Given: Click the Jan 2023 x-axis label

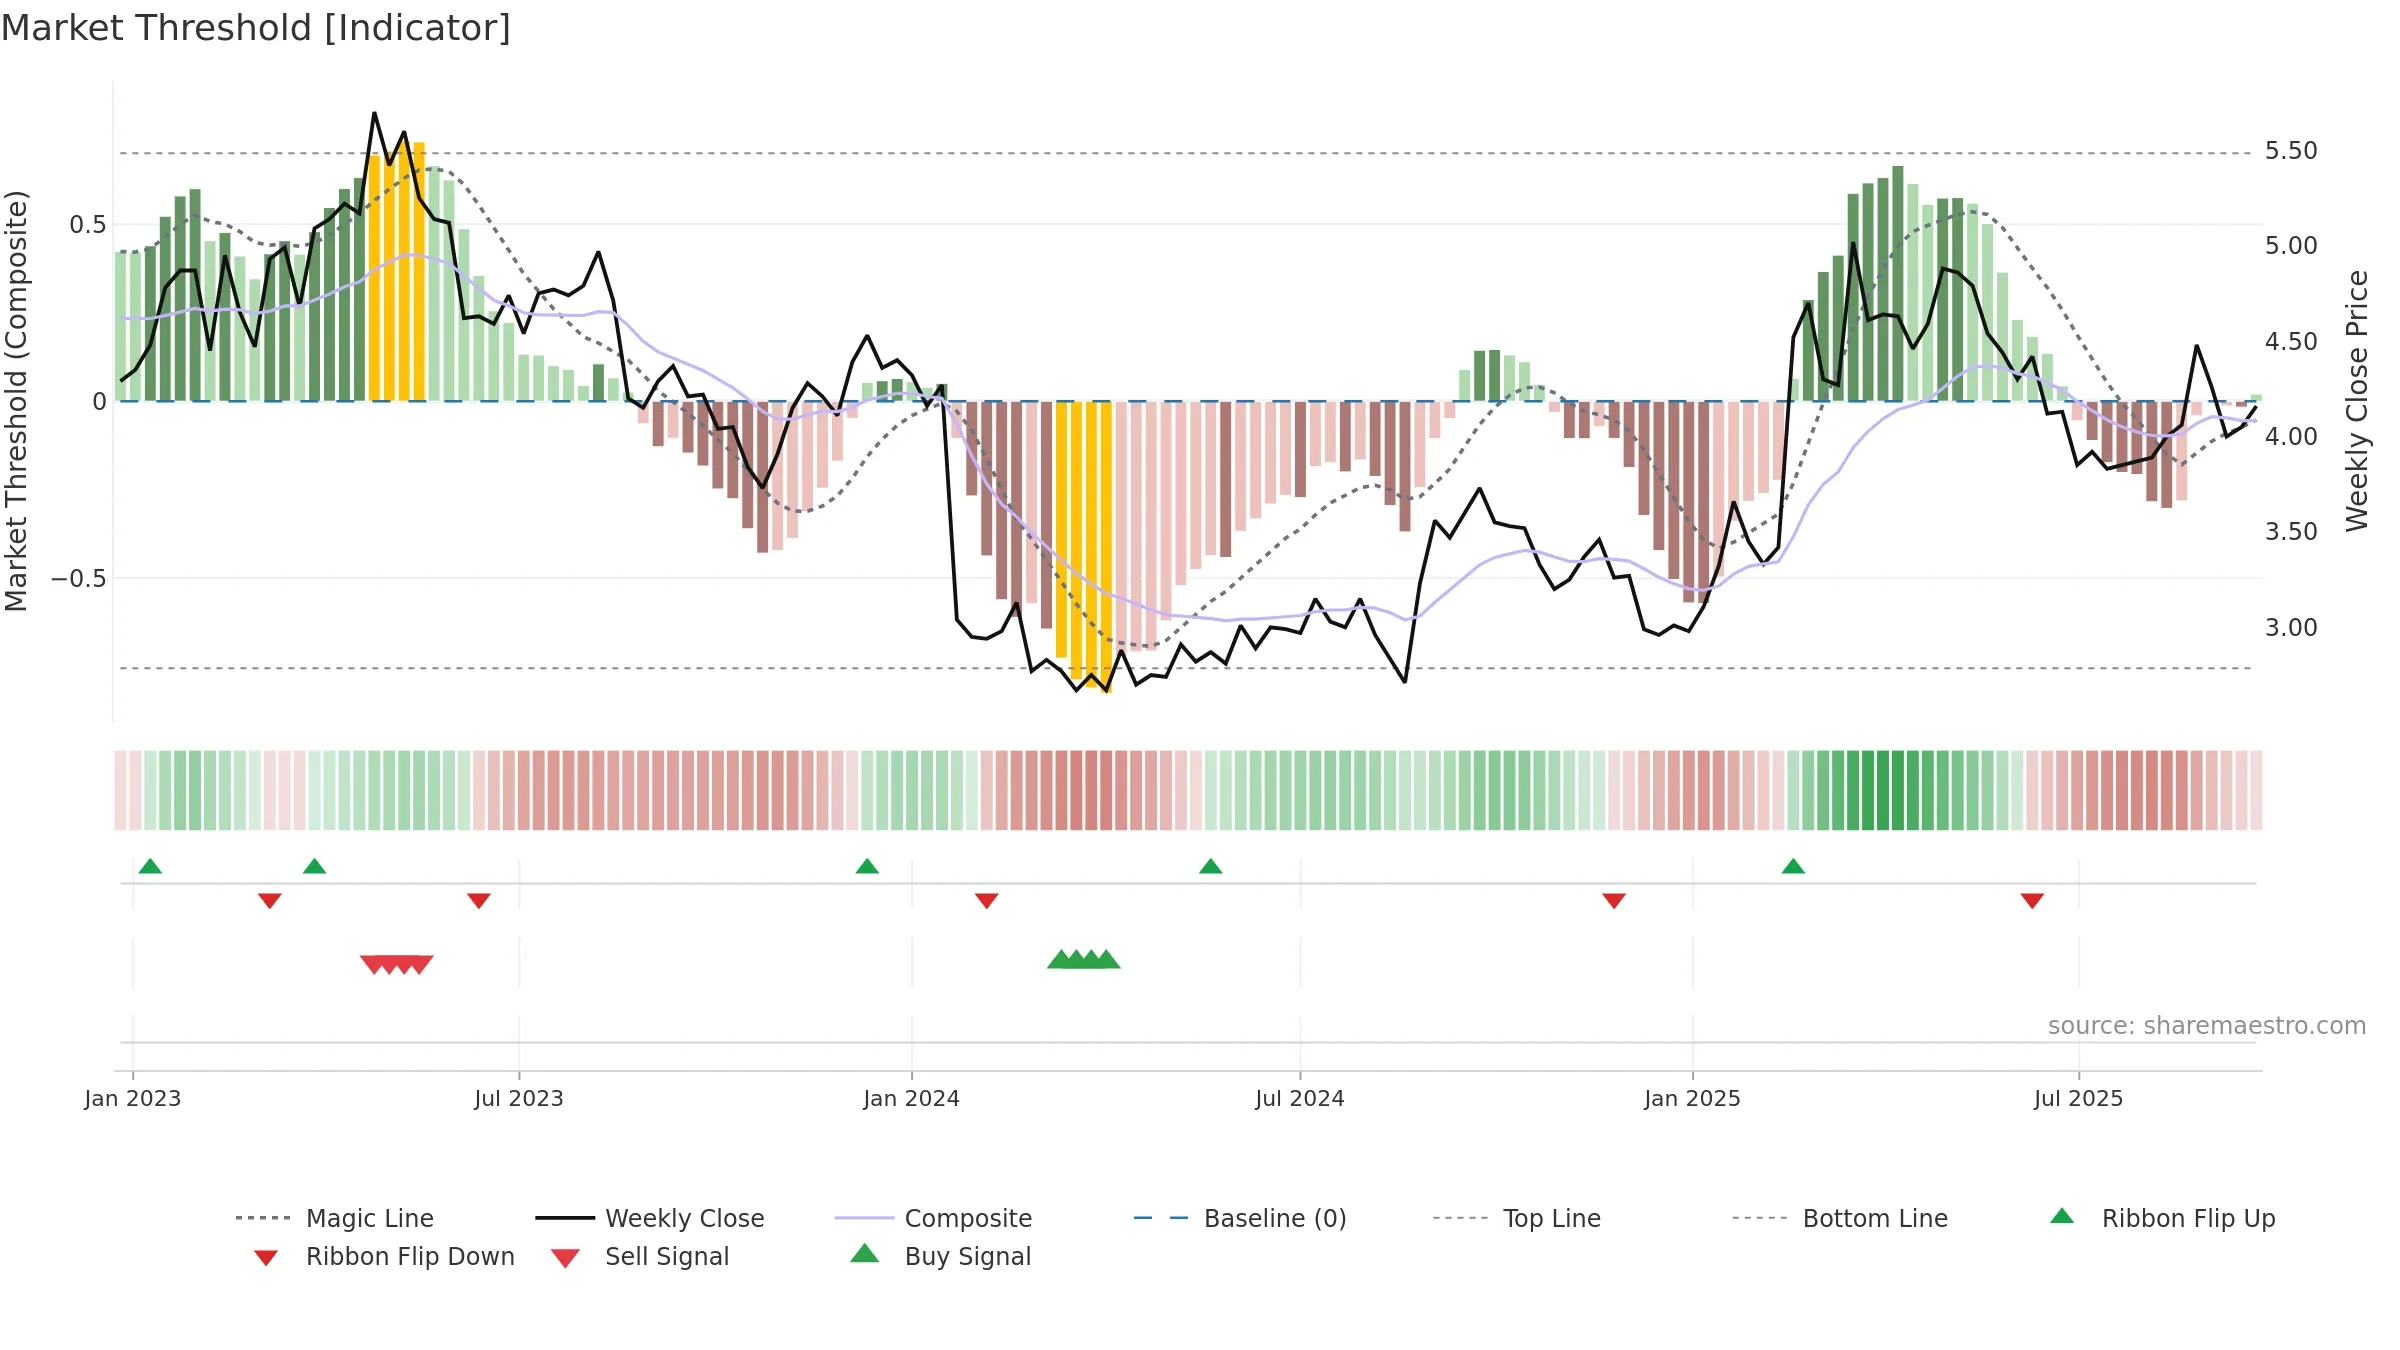Looking at the screenshot, I should (133, 1099).
